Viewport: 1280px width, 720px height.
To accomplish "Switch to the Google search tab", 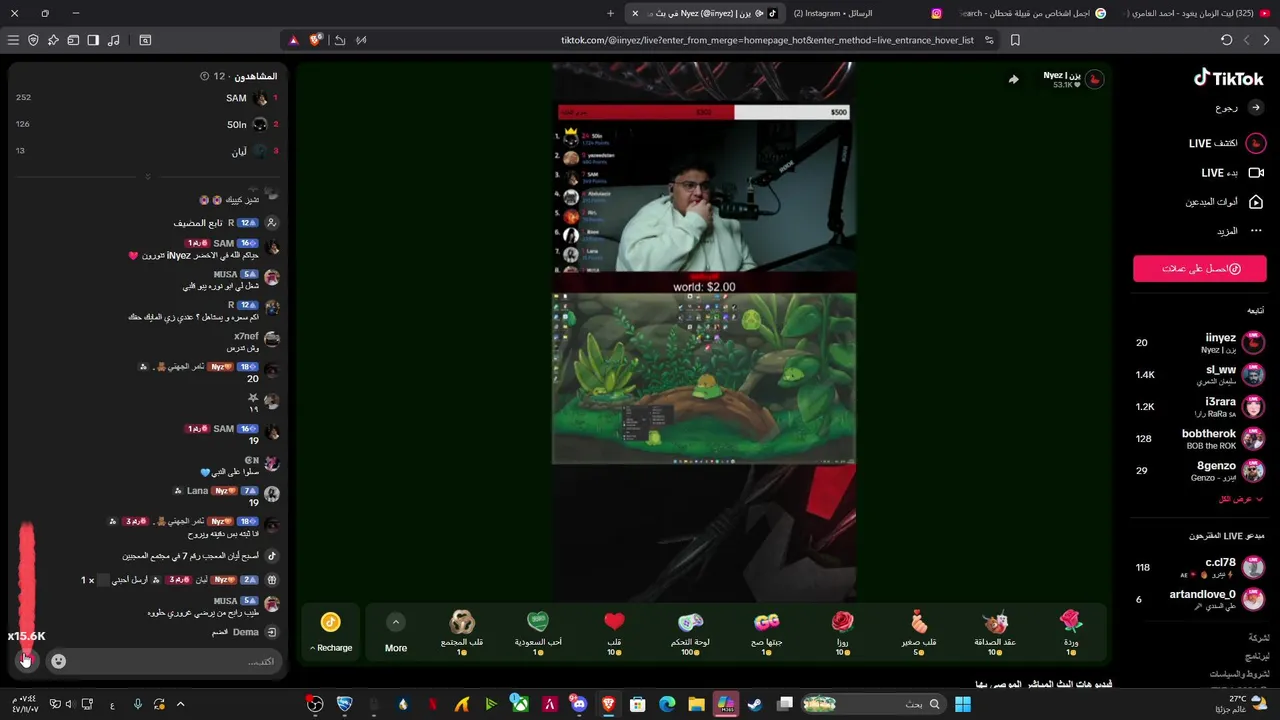I will (1032, 13).
